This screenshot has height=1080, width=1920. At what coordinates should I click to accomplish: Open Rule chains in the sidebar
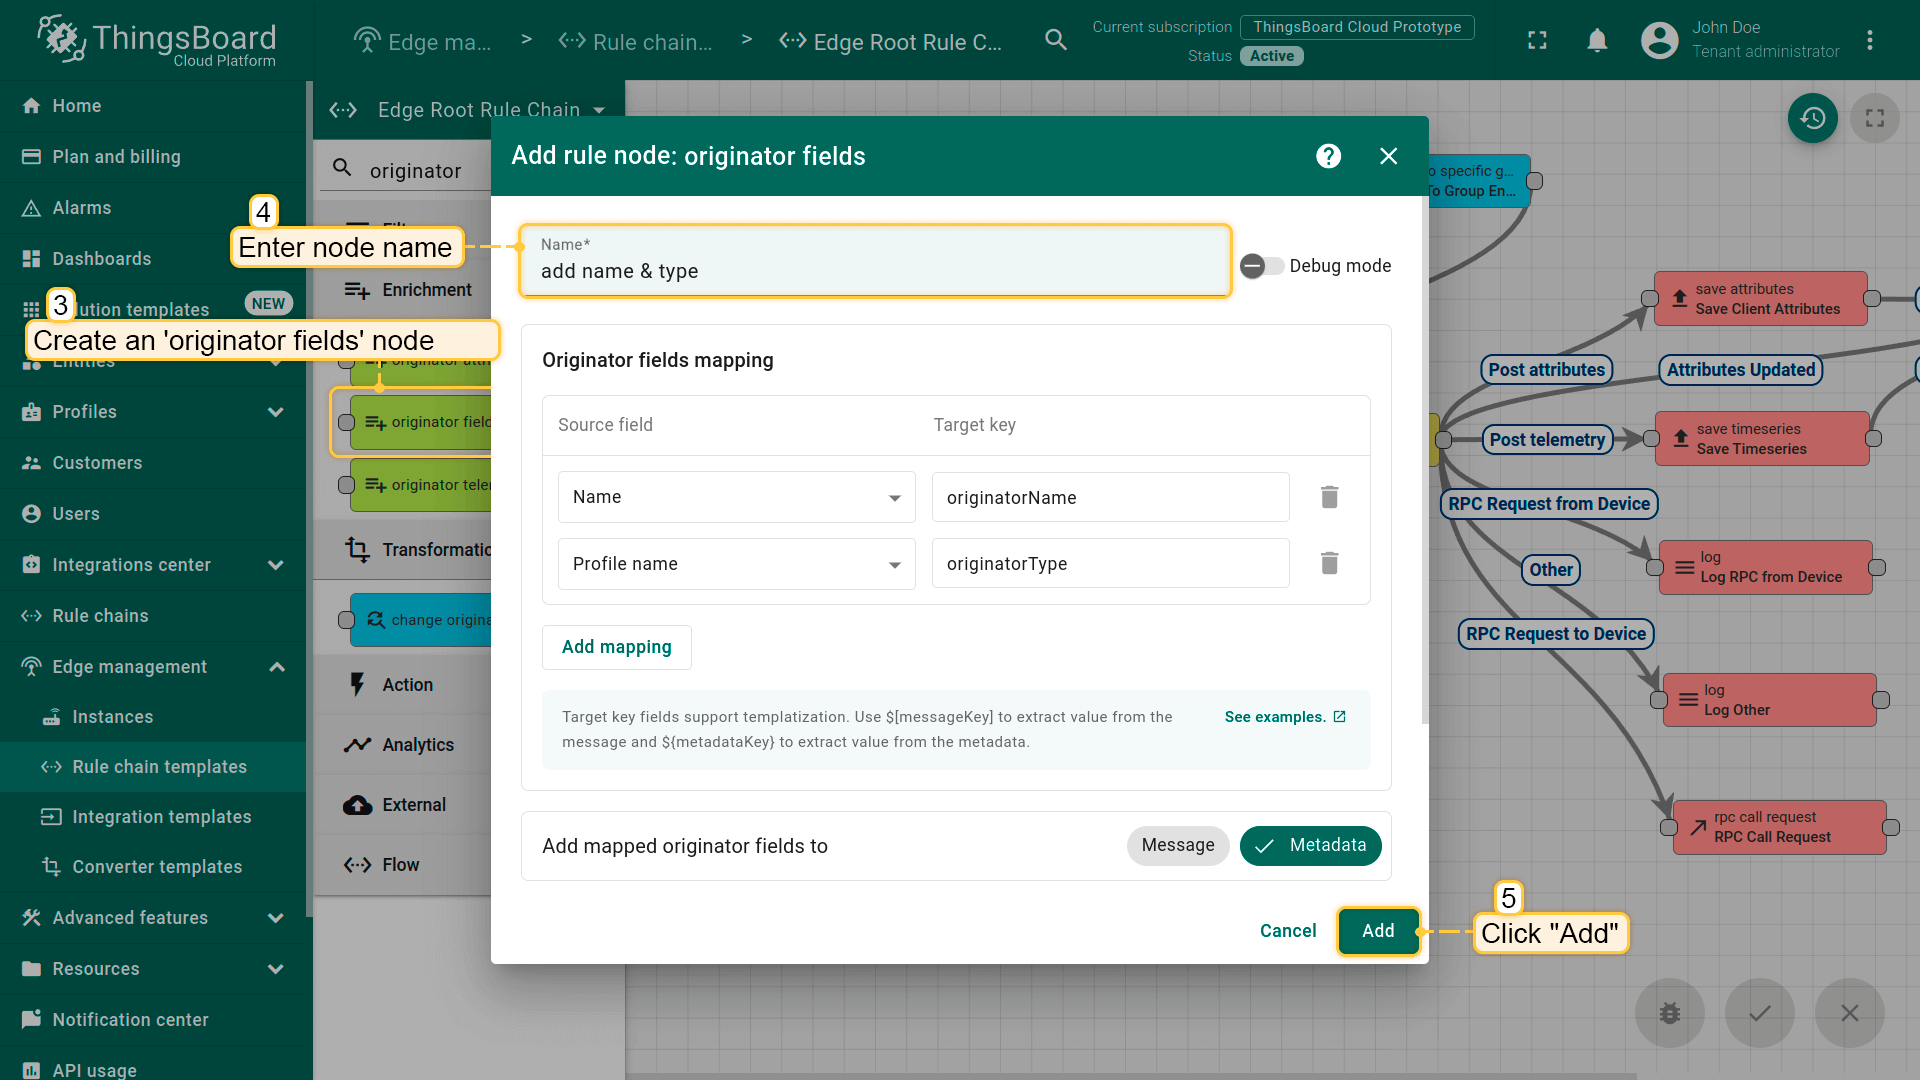(100, 616)
